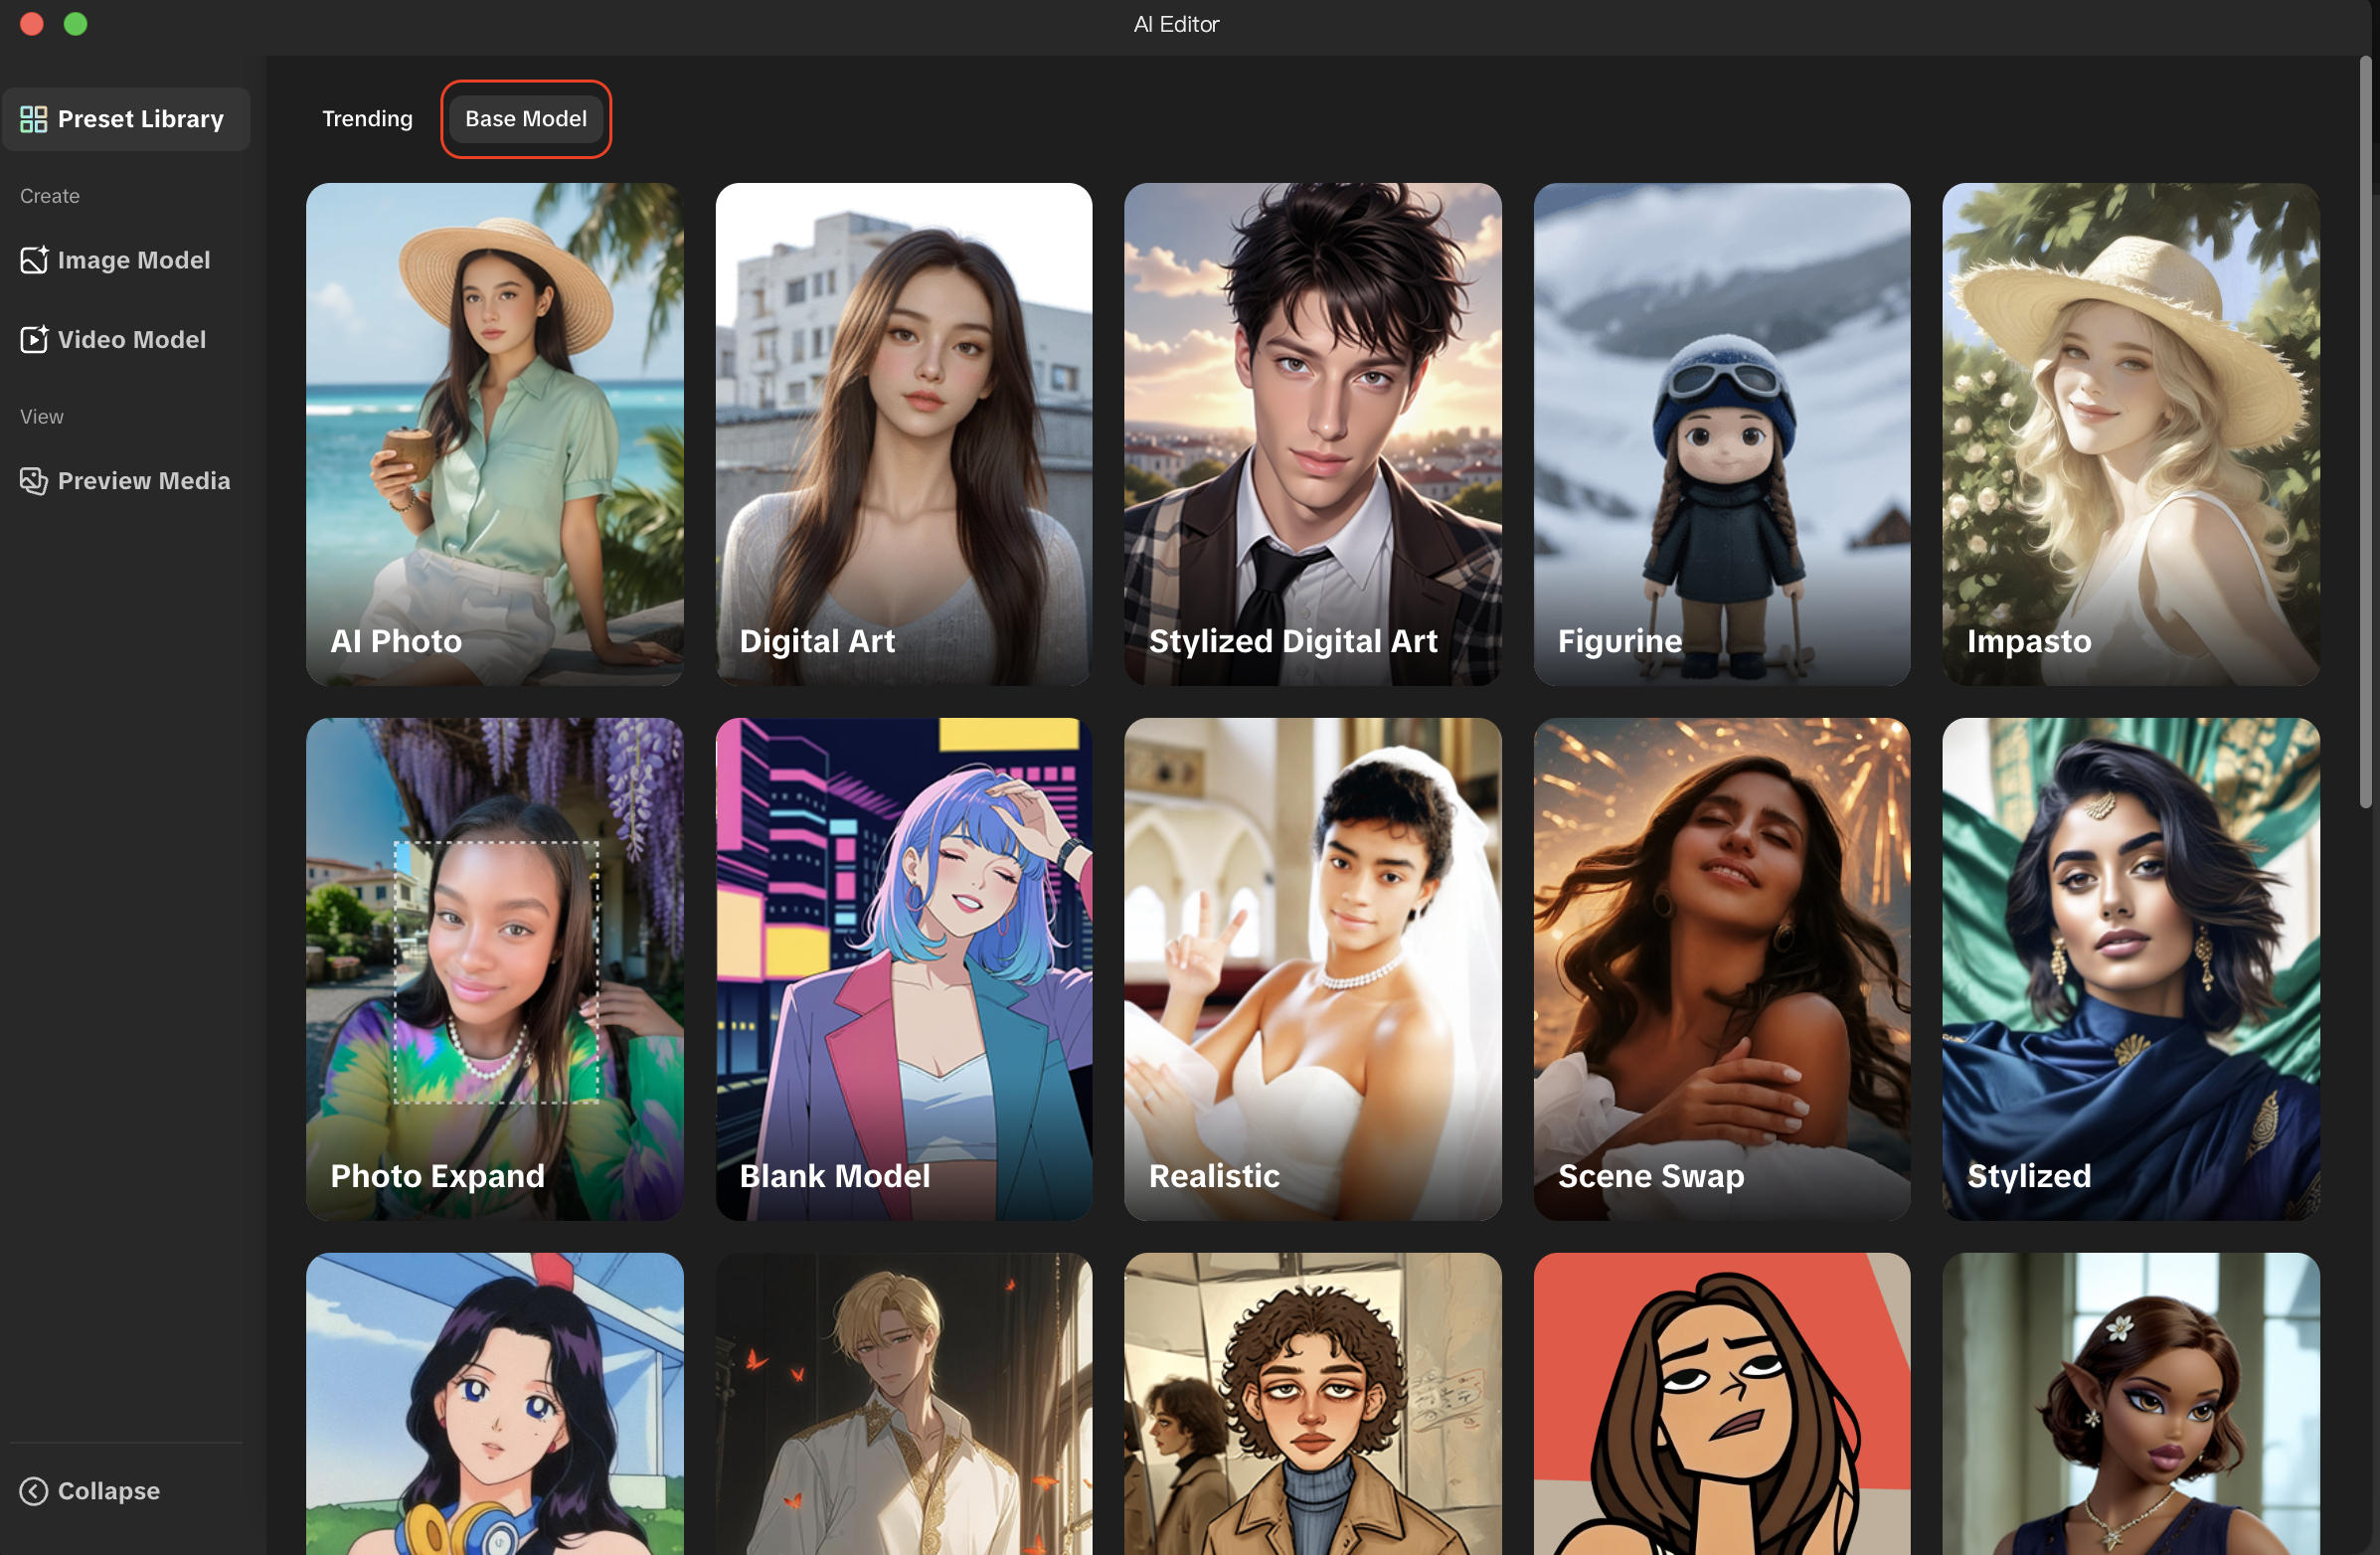Collapse the sidebar

90,1491
